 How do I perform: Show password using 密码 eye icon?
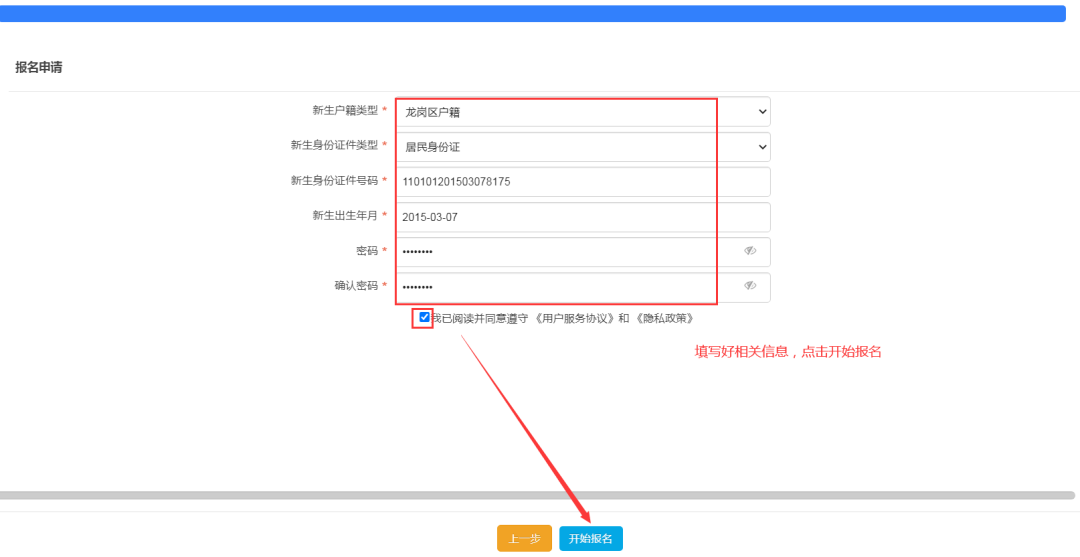click(750, 251)
